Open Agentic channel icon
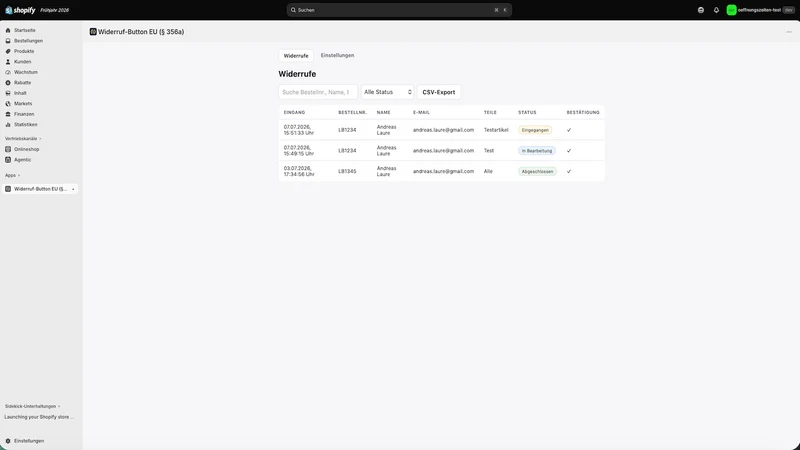Viewport: 800px width, 450px height. point(8,160)
